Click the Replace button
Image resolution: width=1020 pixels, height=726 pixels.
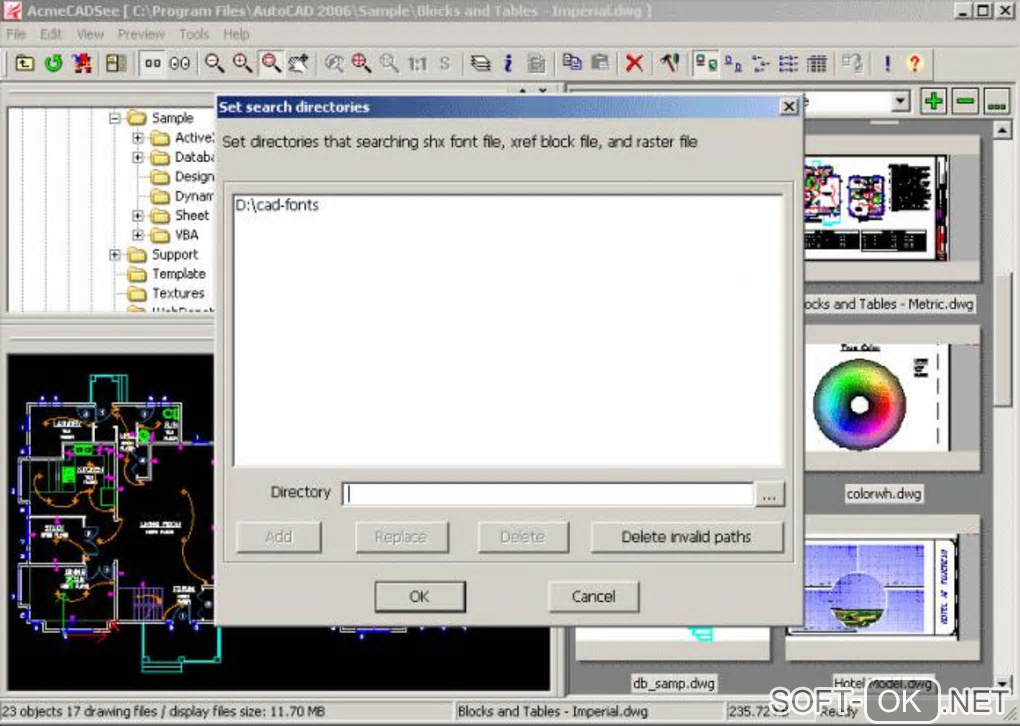pyautogui.click(x=401, y=537)
